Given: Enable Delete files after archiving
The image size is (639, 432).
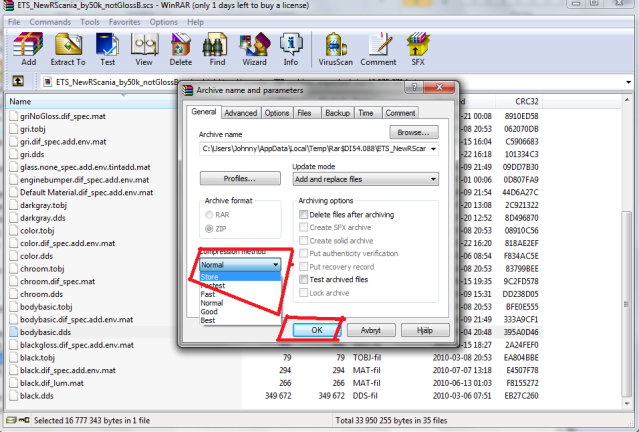Looking at the screenshot, I should click(303, 214).
